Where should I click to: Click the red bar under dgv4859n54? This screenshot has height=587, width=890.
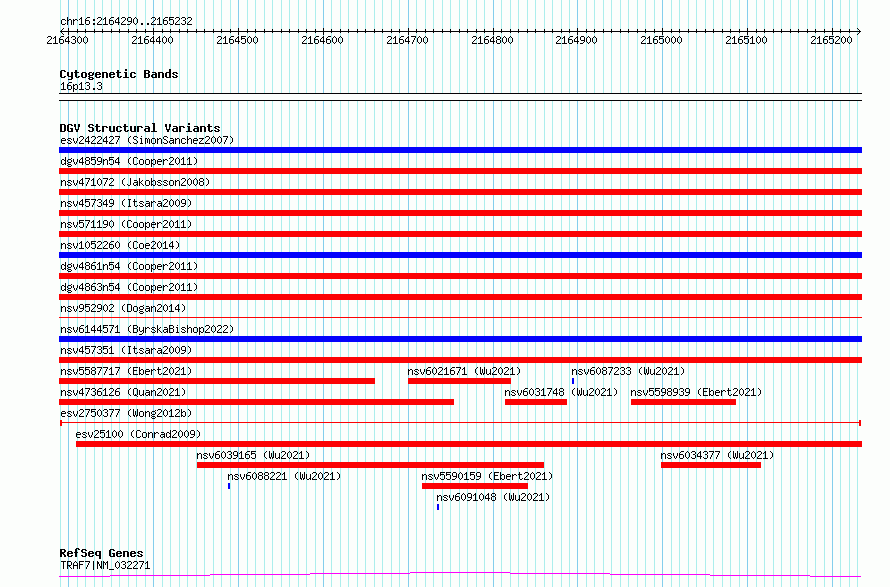pos(460,171)
